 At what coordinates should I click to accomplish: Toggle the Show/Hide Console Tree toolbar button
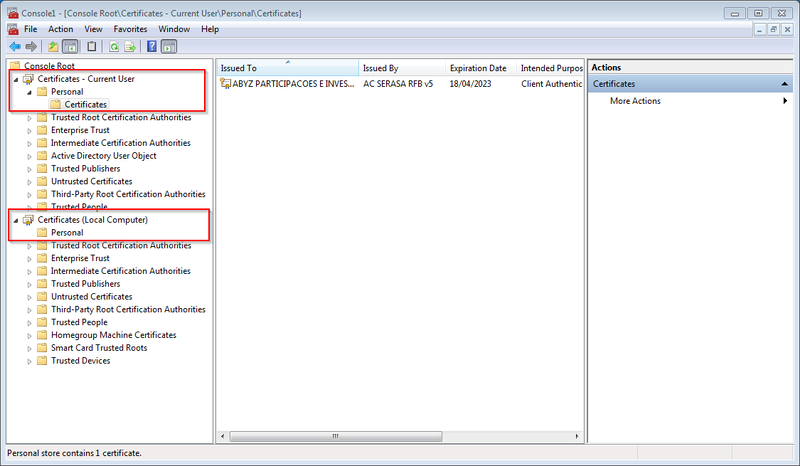pos(70,47)
